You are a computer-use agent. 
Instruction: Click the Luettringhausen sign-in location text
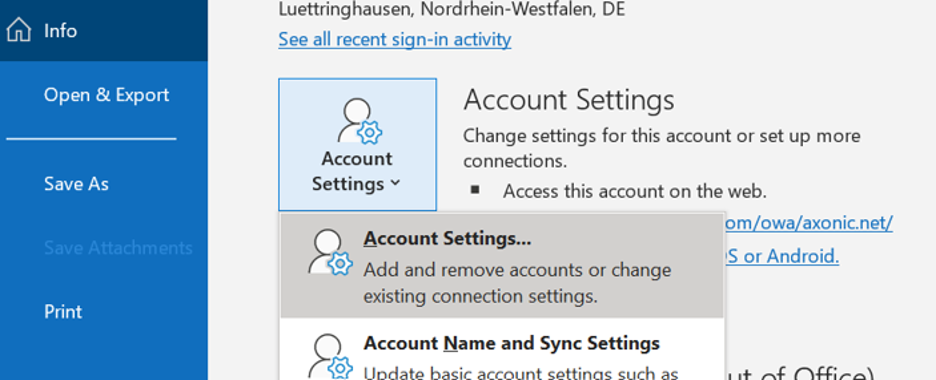coord(452,9)
